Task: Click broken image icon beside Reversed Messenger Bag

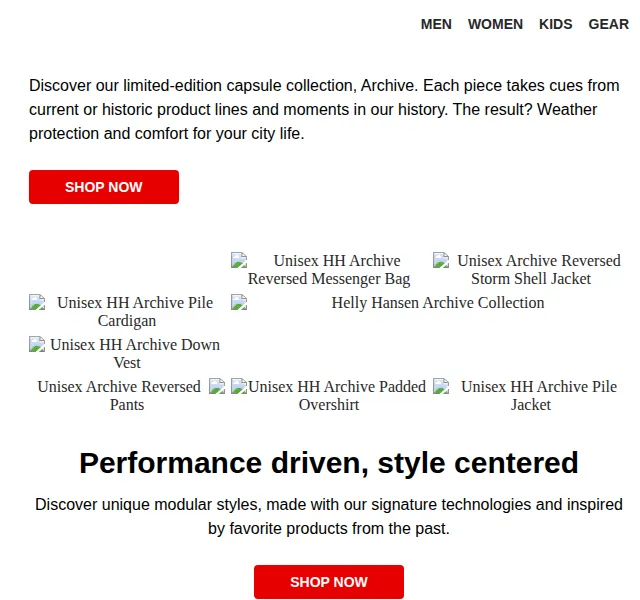Action: pos(239,260)
